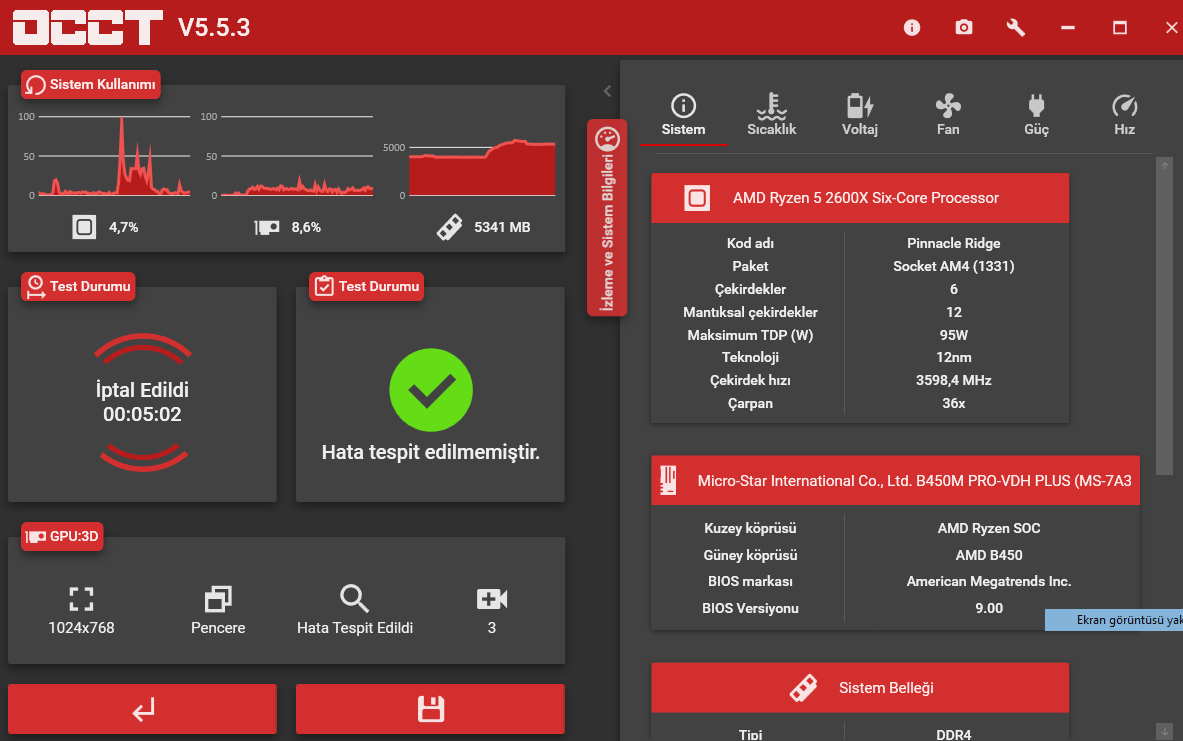The image size is (1183, 741).
Task: Click the memory usage graph
Action: pos(482,168)
